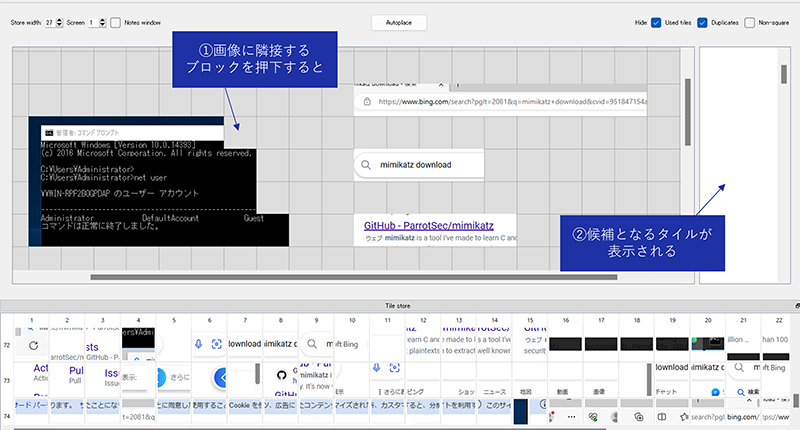Viewport: 800px width, 430px height.
Task: Select microphone tile in row 73 column 11
Action: tap(388, 380)
